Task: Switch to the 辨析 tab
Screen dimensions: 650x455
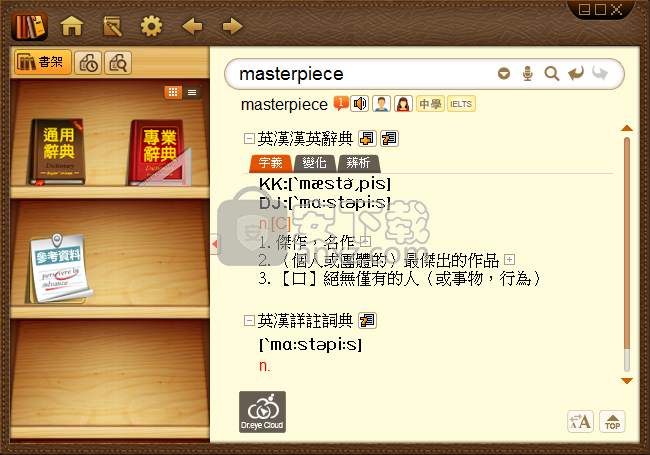Action: coord(358,163)
